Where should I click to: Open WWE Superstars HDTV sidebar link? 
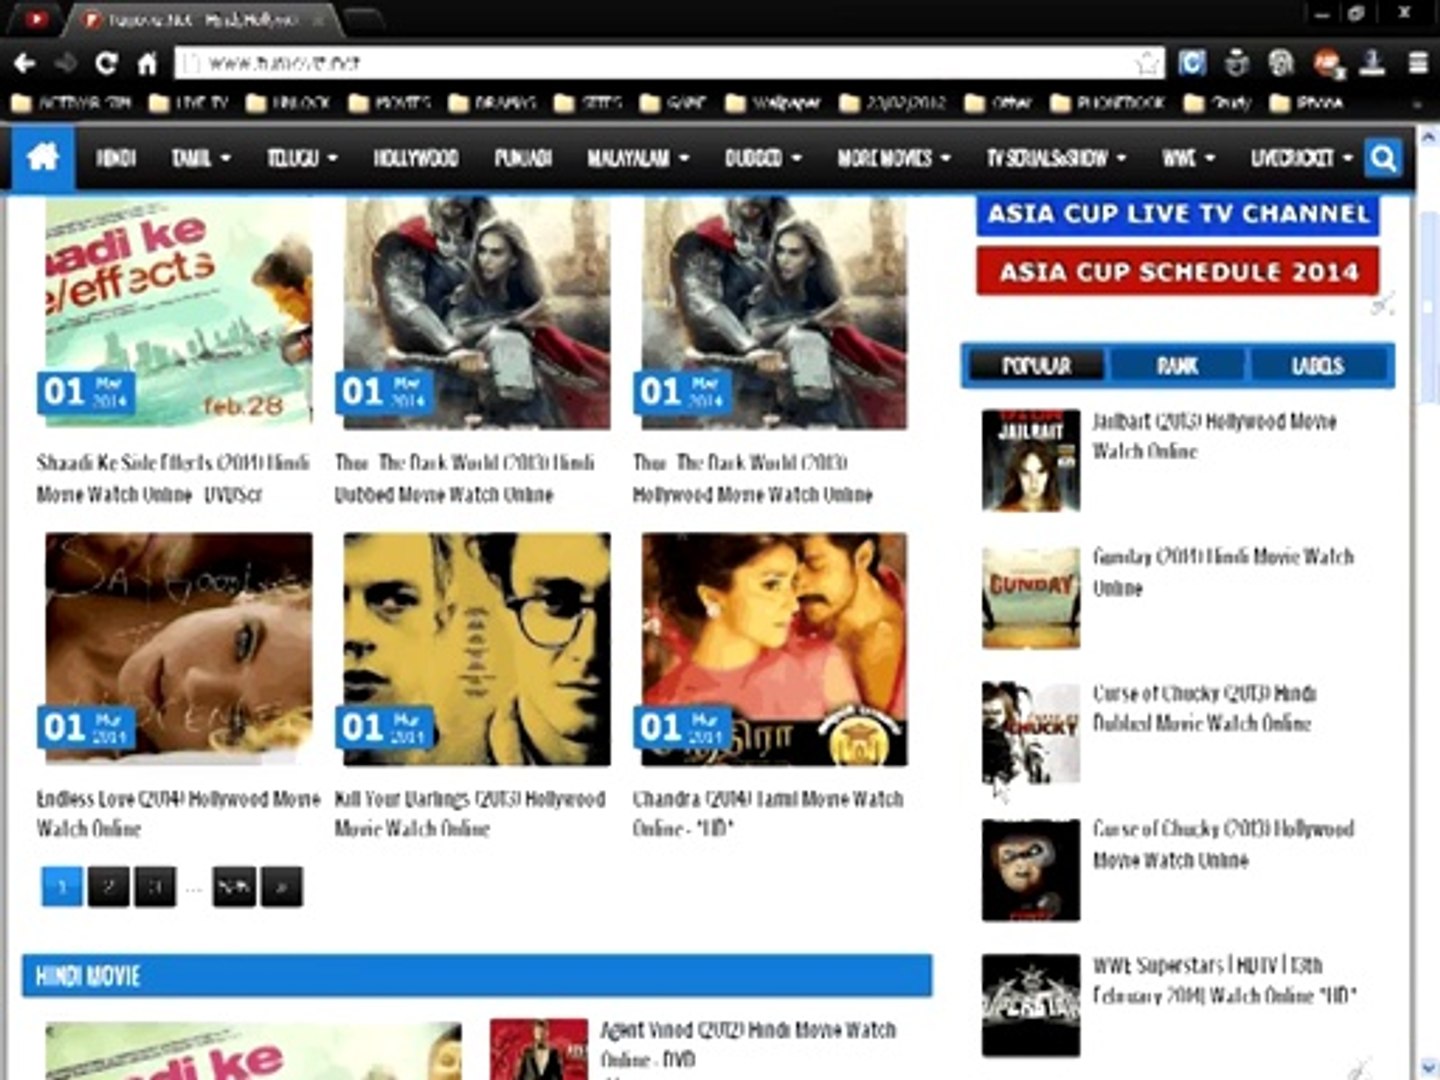click(x=1225, y=980)
